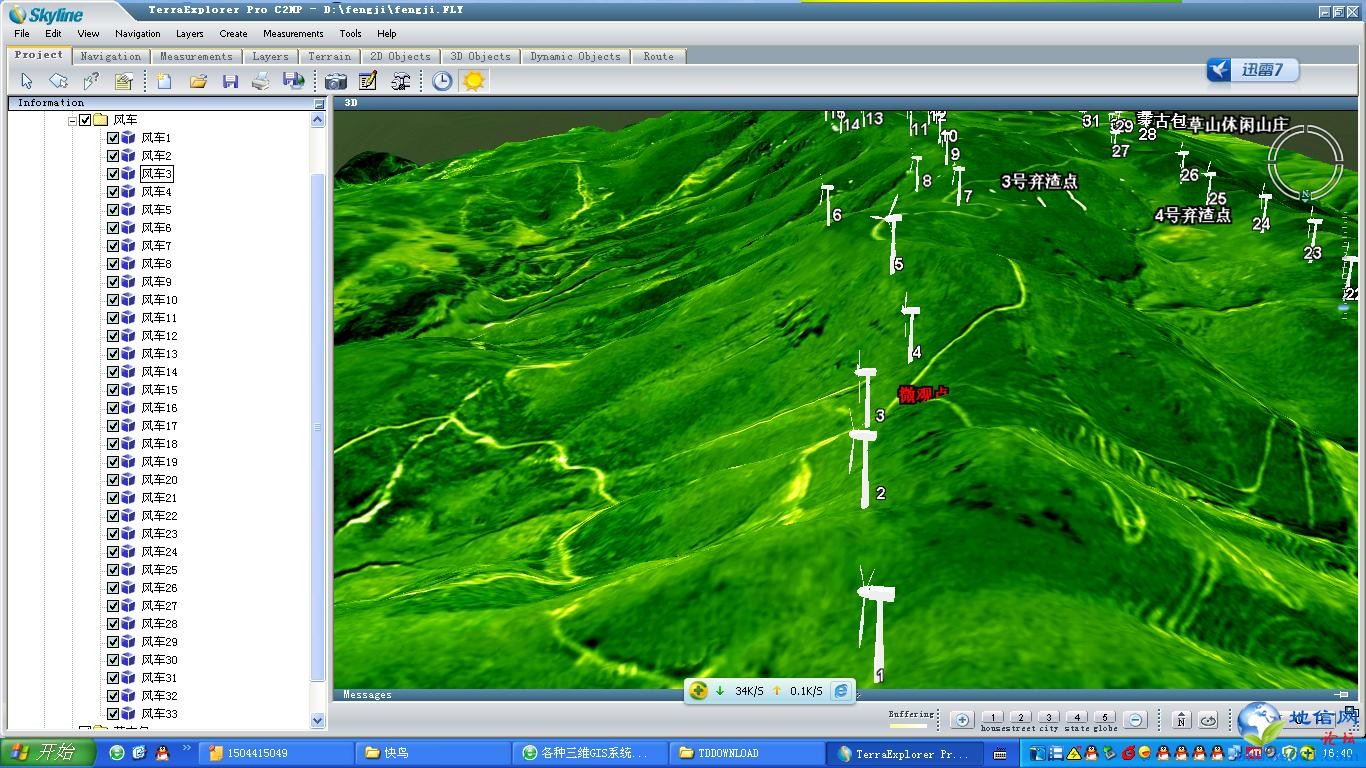Jump to street altitude level 2
Image resolution: width=1366 pixels, height=768 pixels.
[x=1020, y=717]
